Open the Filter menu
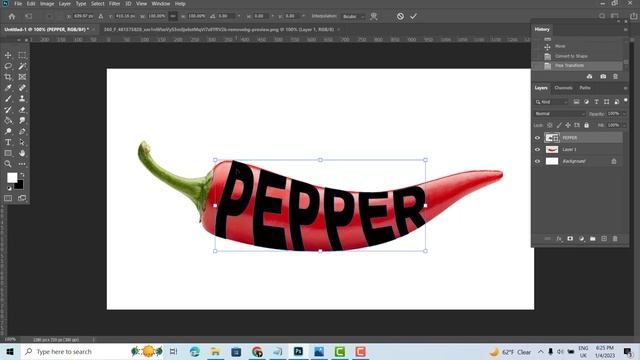 [x=114, y=4]
